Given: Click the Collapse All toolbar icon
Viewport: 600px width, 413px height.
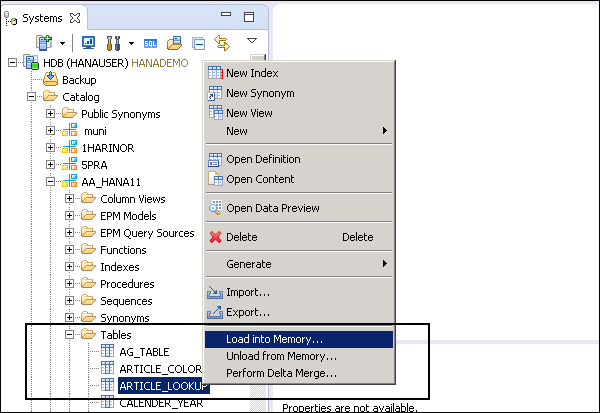Looking at the screenshot, I should point(199,44).
